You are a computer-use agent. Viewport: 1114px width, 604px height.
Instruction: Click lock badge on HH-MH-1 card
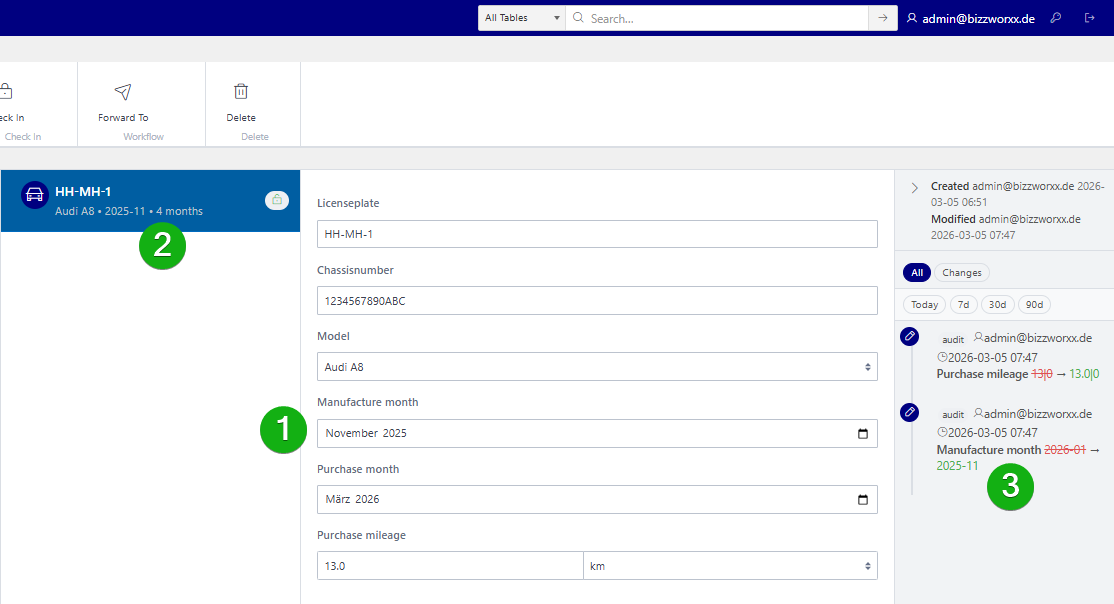(277, 201)
